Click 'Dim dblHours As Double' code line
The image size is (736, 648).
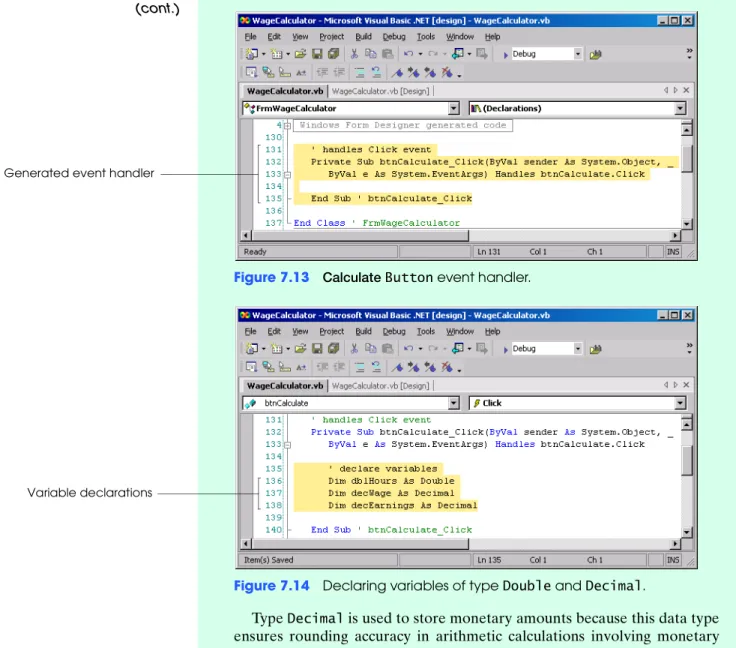point(391,481)
